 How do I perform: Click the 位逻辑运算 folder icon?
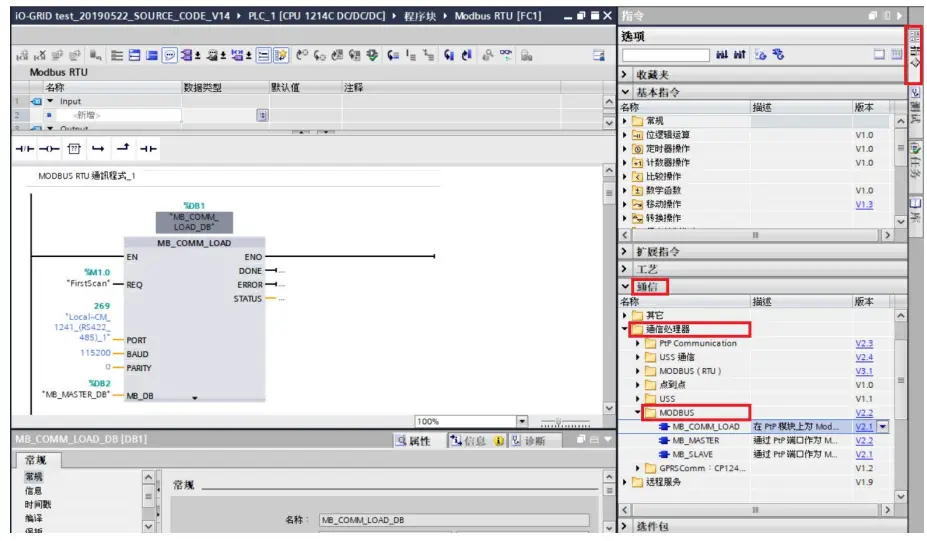(x=637, y=135)
